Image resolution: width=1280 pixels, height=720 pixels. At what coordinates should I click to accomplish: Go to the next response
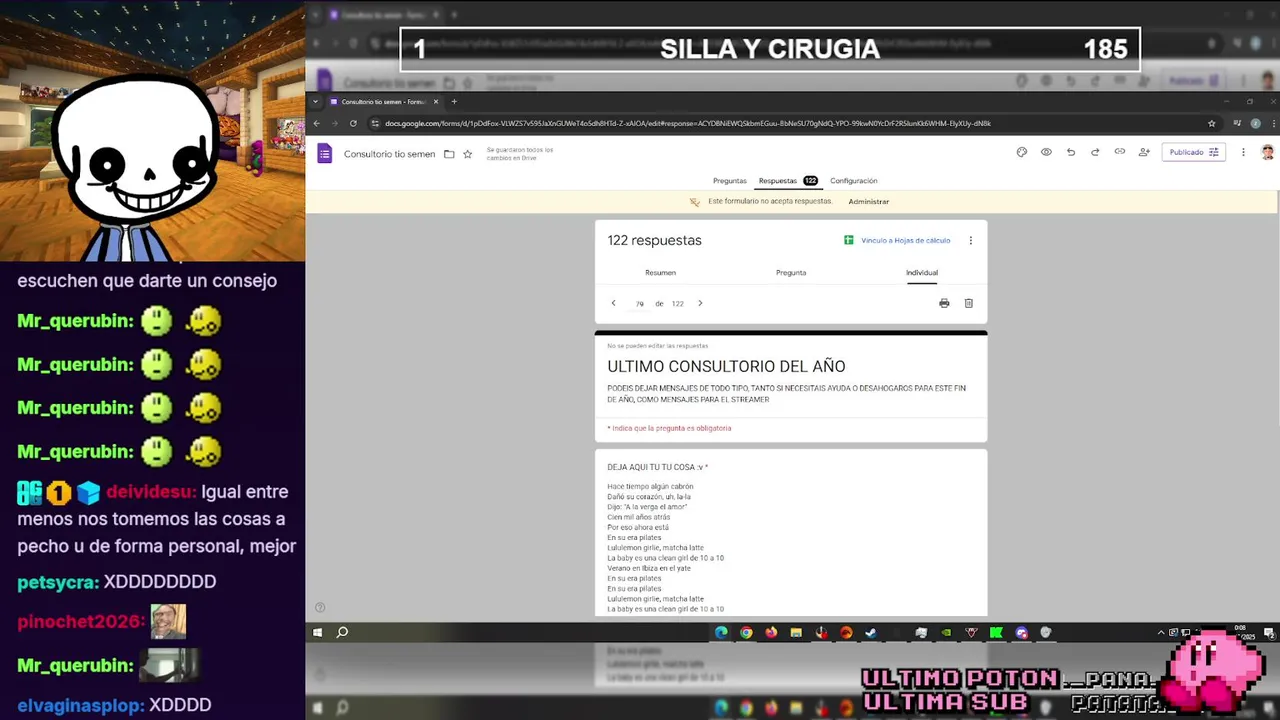click(700, 303)
